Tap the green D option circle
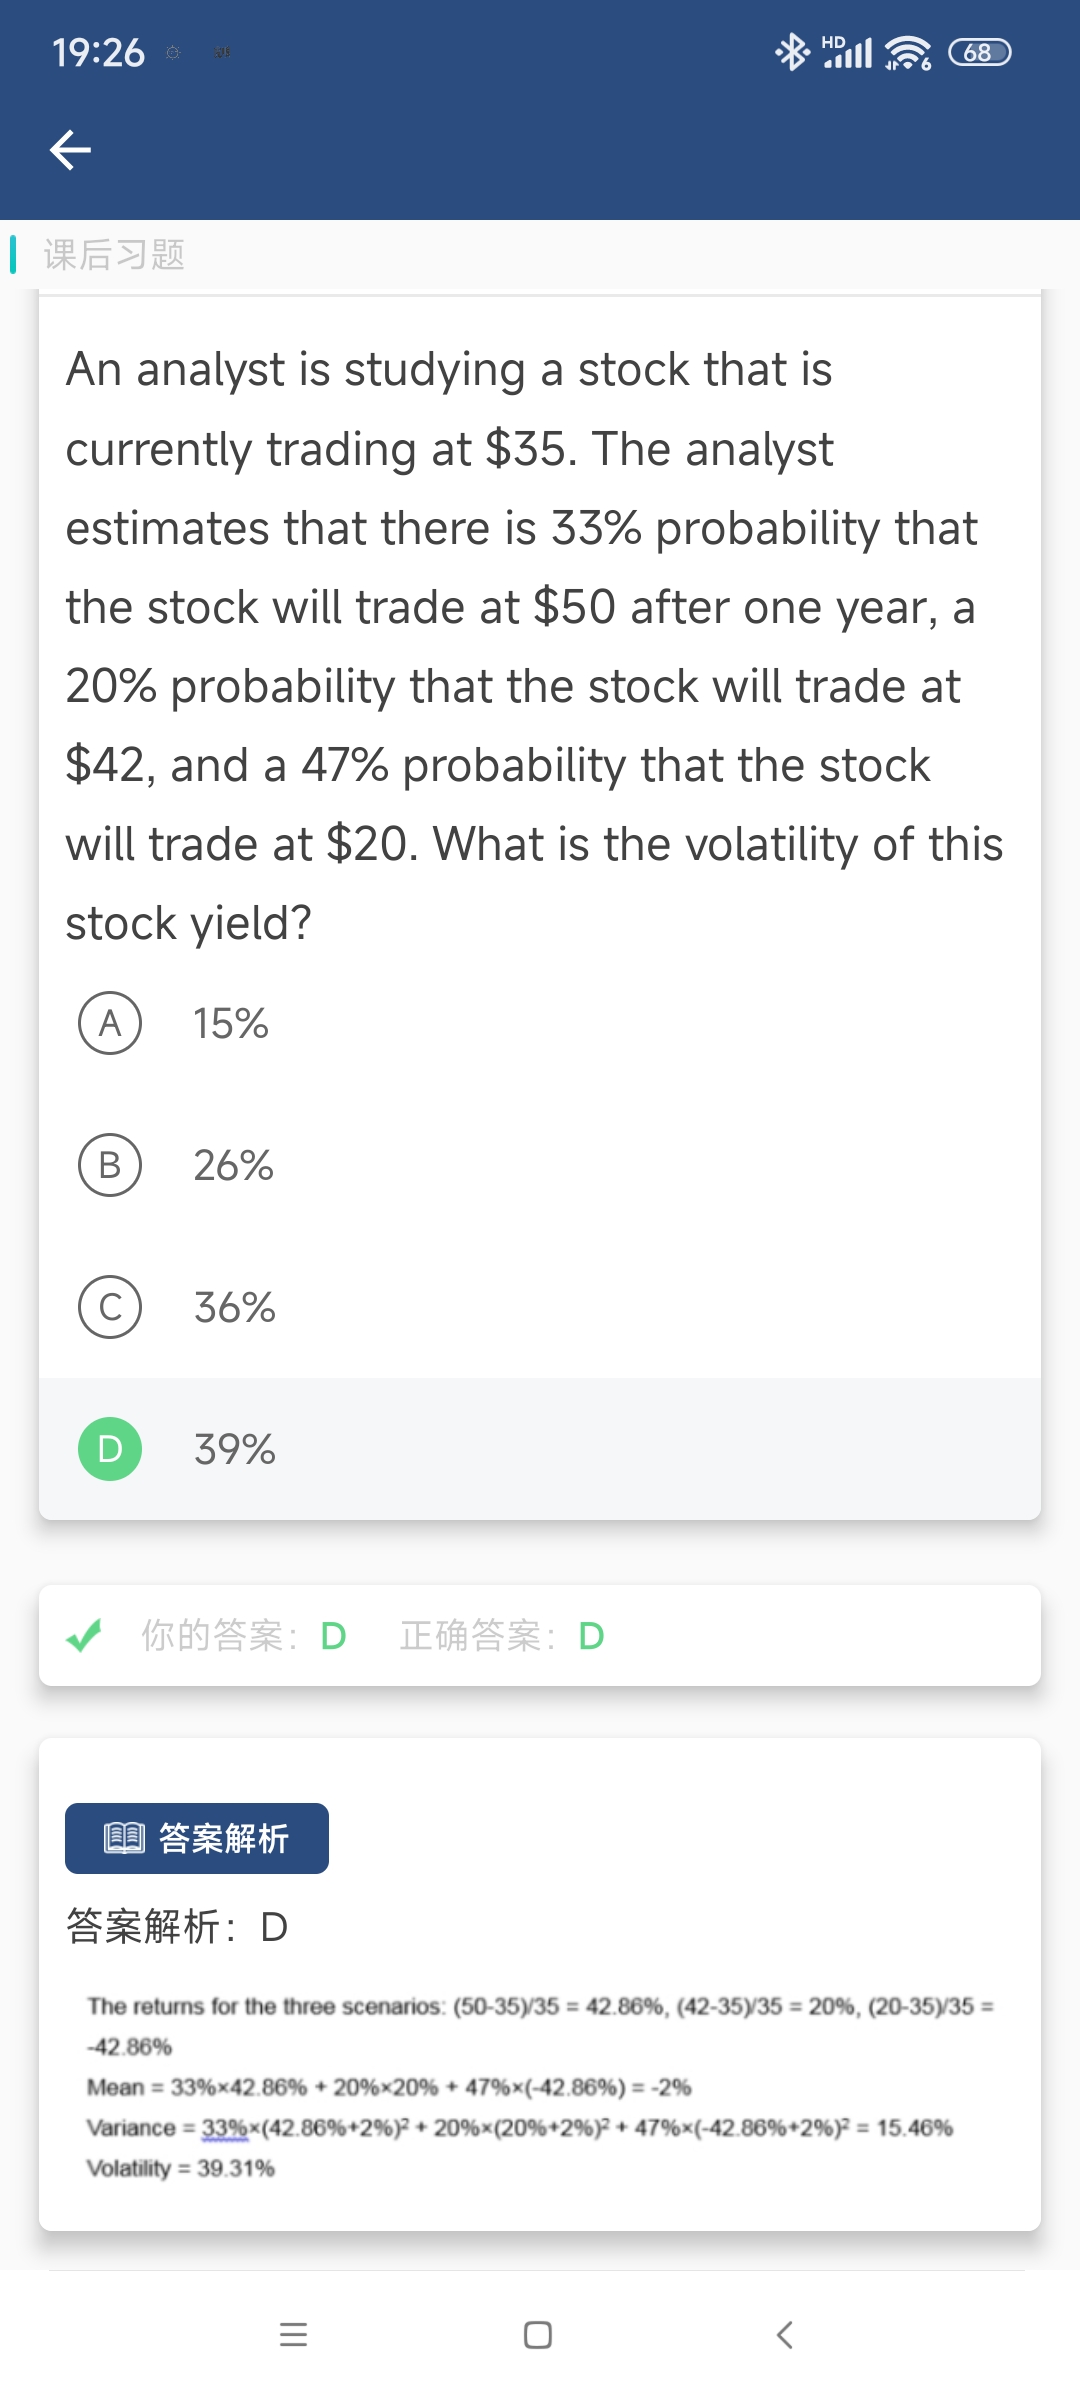 click(x=110, y=1449)
